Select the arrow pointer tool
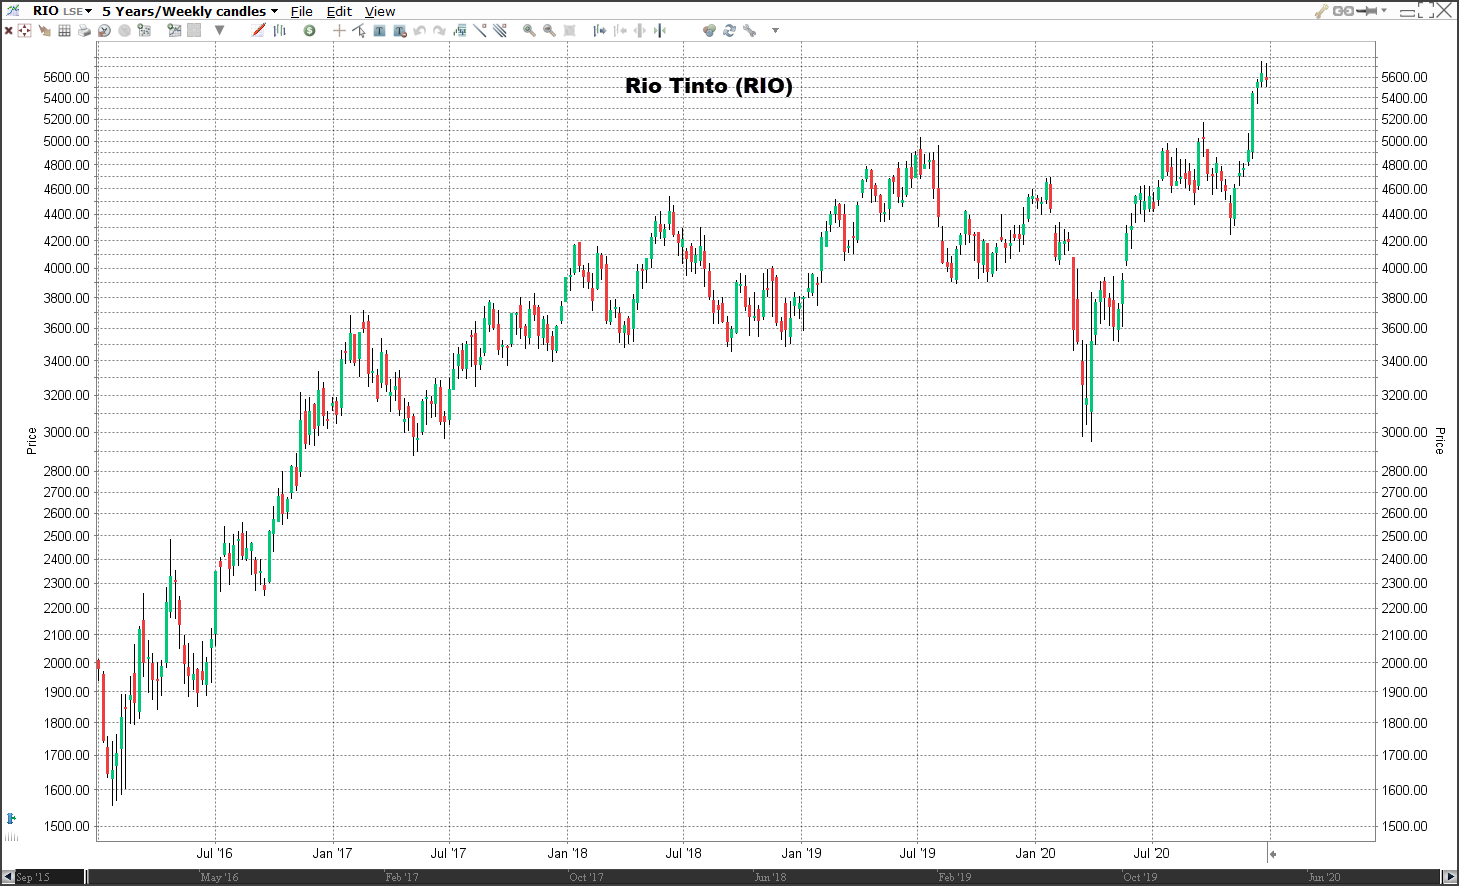This screenshot has height=886, width=1459. [359, 31]
